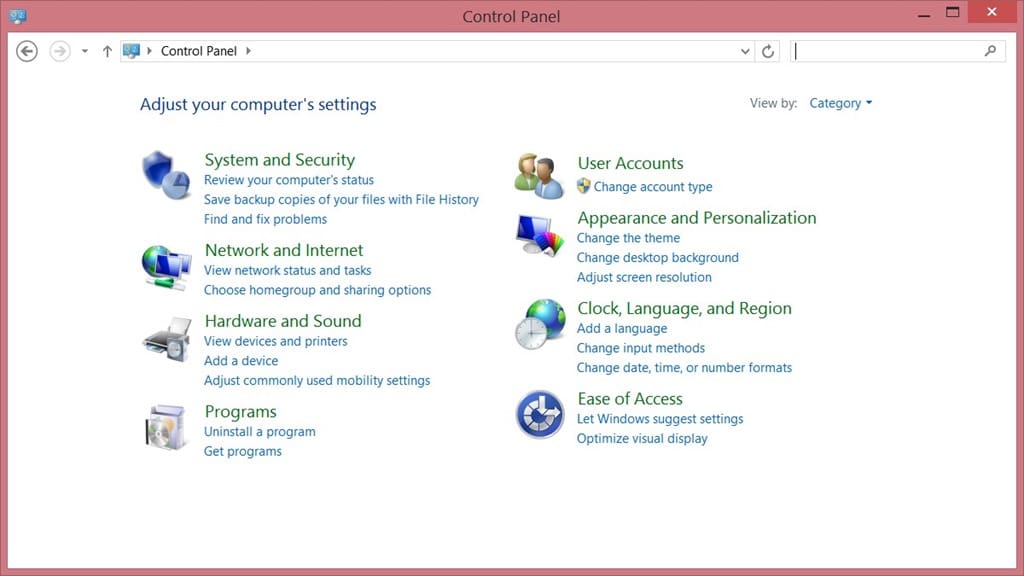Expand the arrow after Control Panel breadcrumb
1024x576 pixels.
248,51
